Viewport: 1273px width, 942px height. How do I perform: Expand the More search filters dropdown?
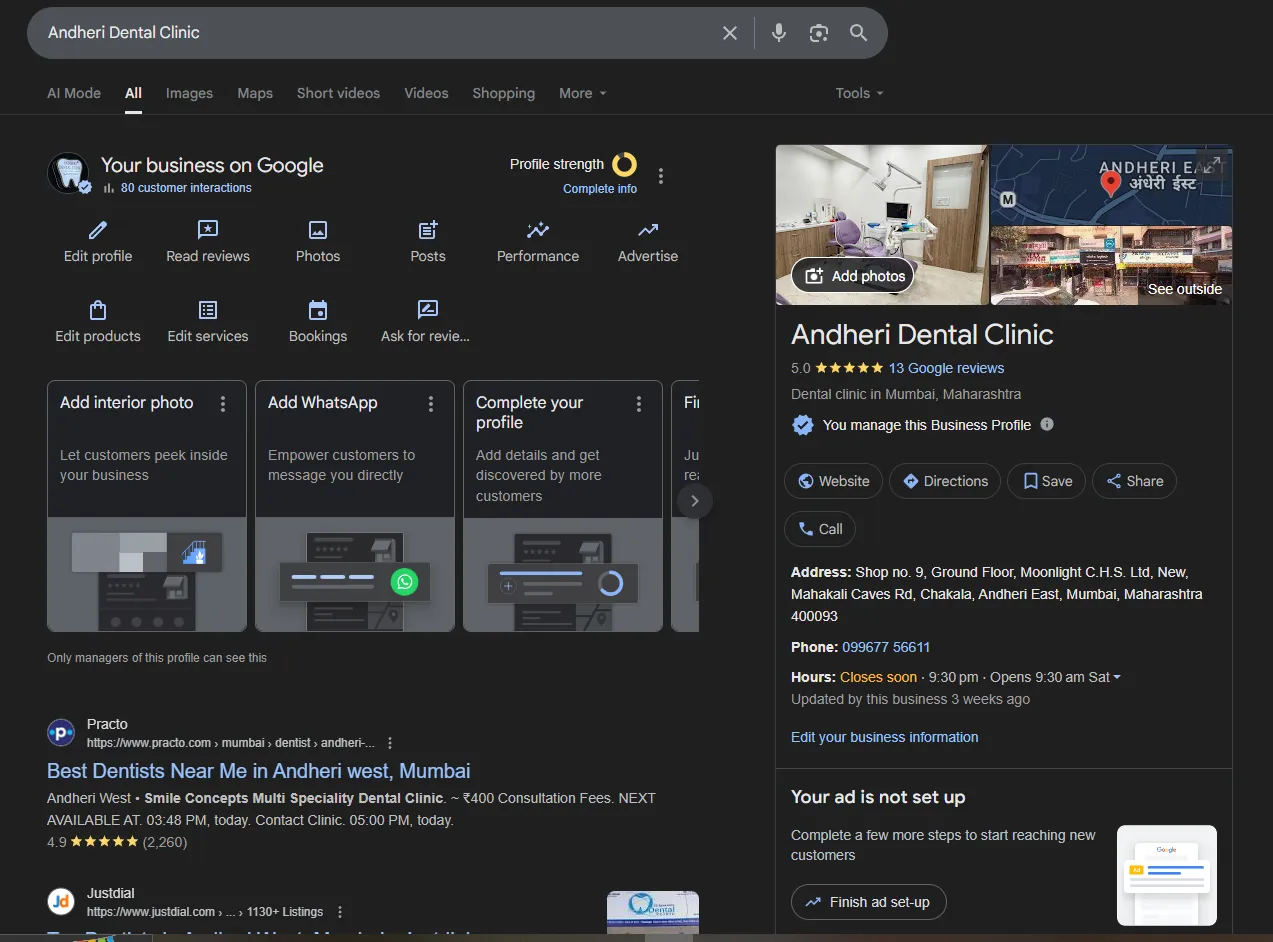tap(582, 93)
